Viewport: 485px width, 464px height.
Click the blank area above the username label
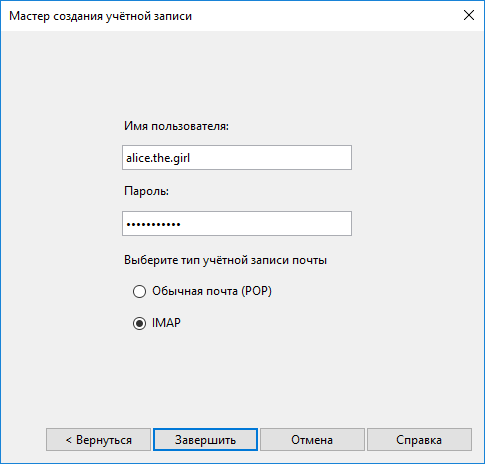click(237, 77)
